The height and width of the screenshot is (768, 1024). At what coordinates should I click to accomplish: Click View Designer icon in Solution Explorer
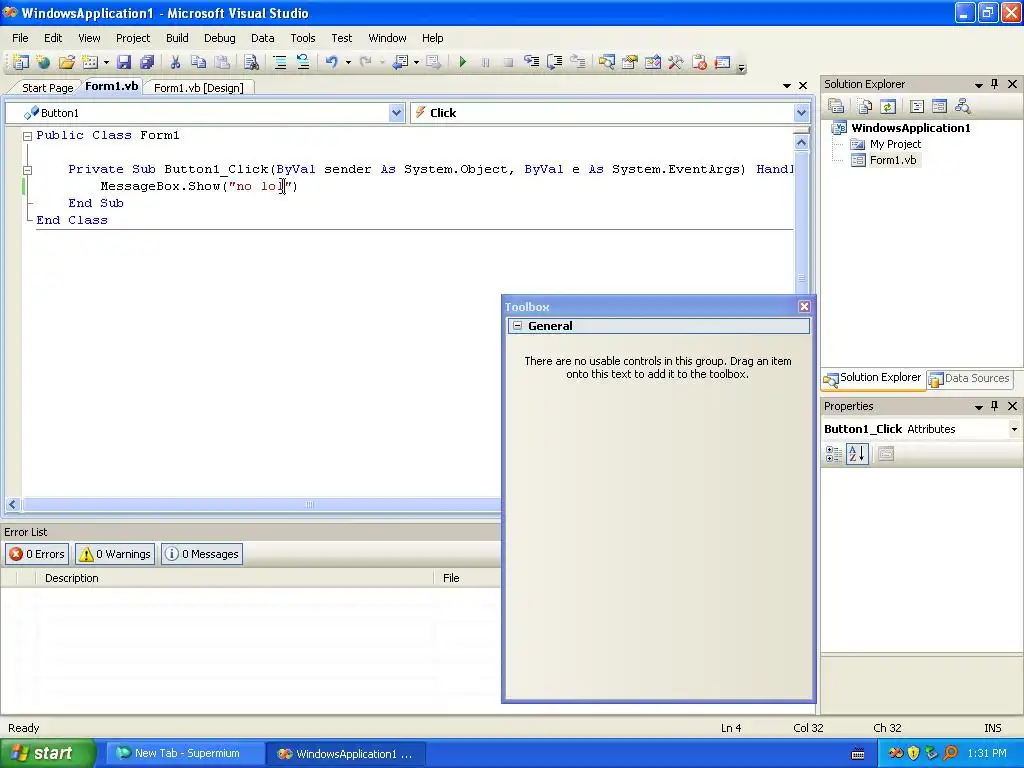click(939, 106)
